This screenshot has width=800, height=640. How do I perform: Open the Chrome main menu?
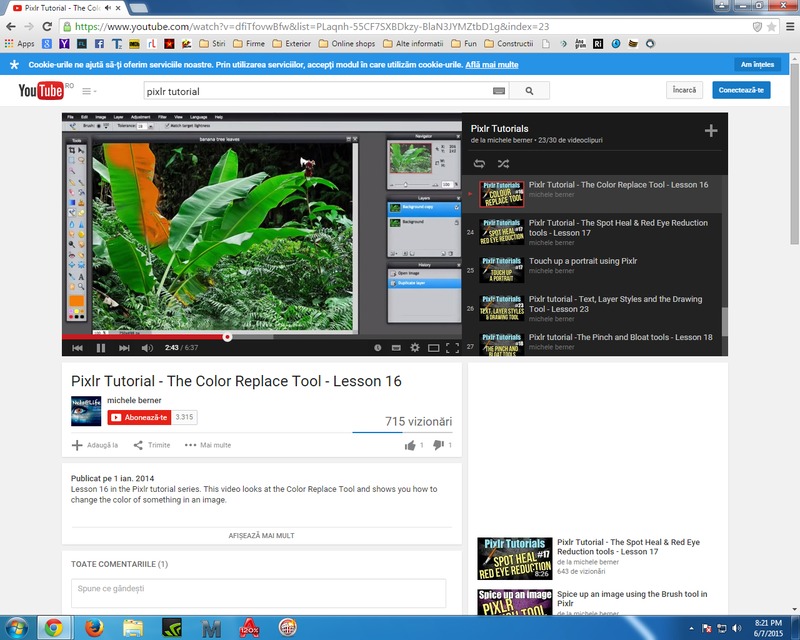click(x=790, y=27)
